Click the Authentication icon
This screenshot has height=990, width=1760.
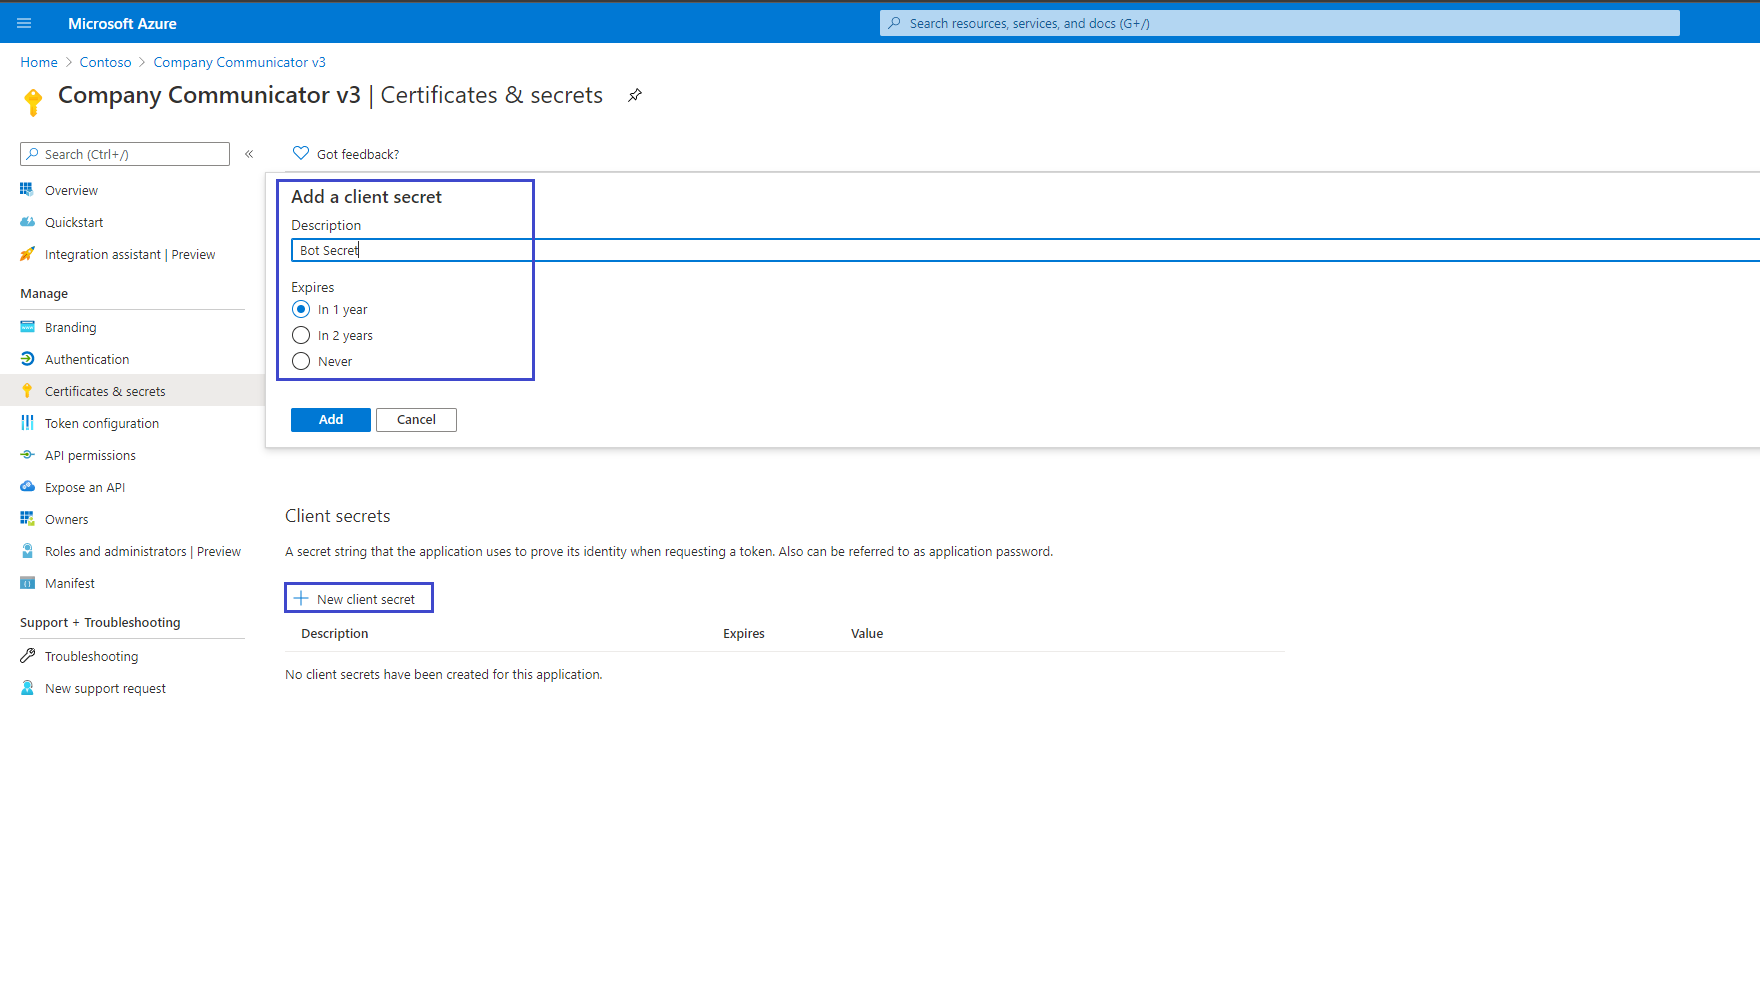pyautogui.click(x=27, y=359)
